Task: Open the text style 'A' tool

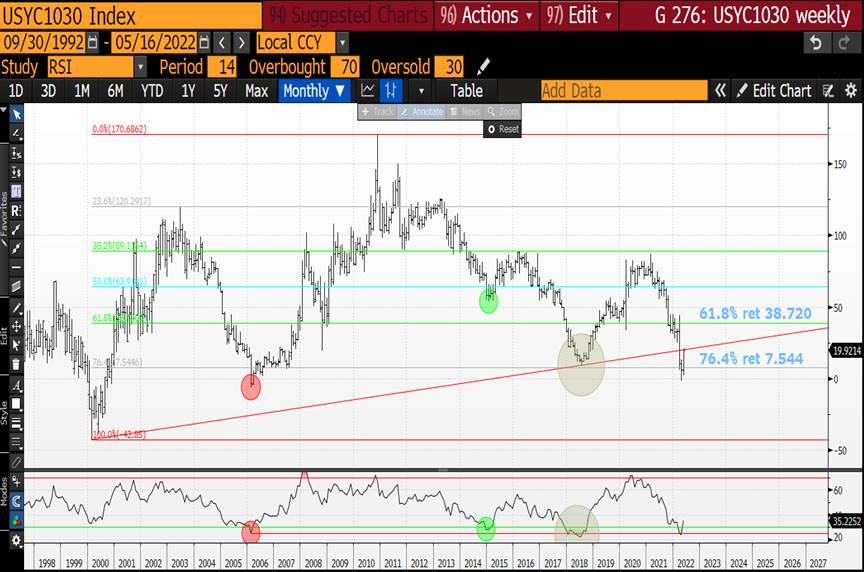Action: click(x=17, y=385)
